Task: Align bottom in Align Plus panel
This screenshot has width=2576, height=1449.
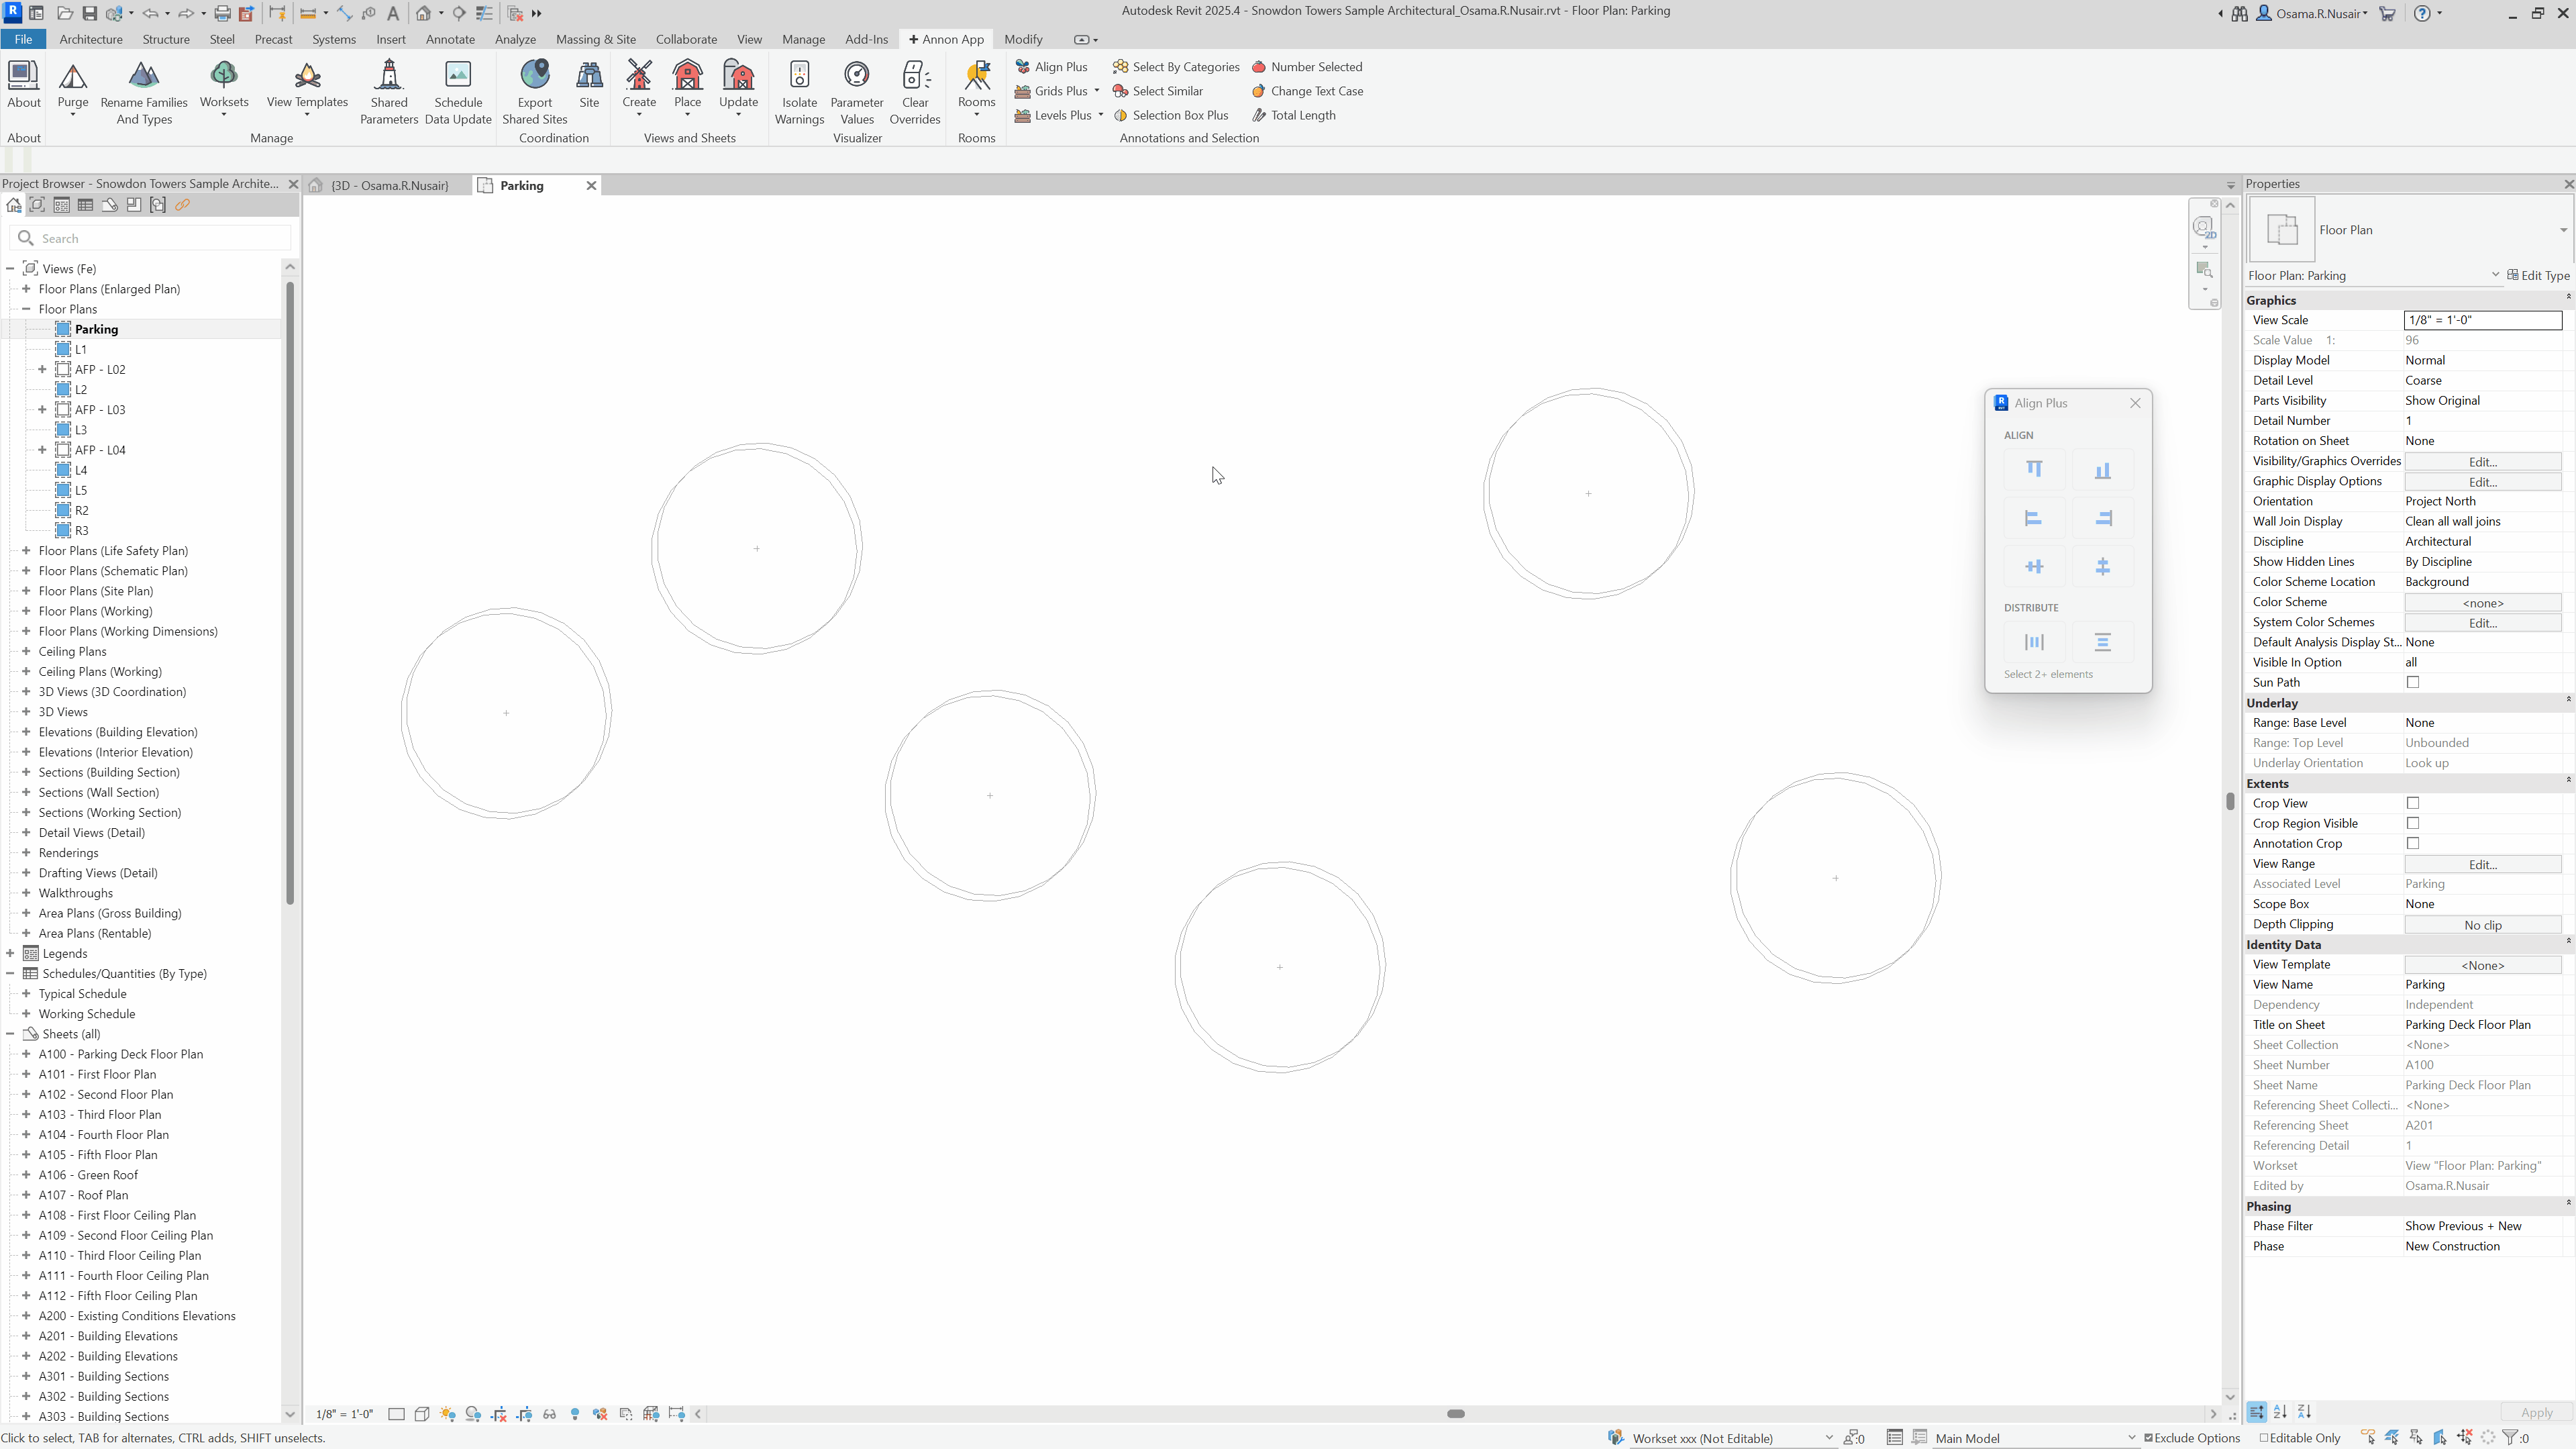Action: tap(2102, 469)
